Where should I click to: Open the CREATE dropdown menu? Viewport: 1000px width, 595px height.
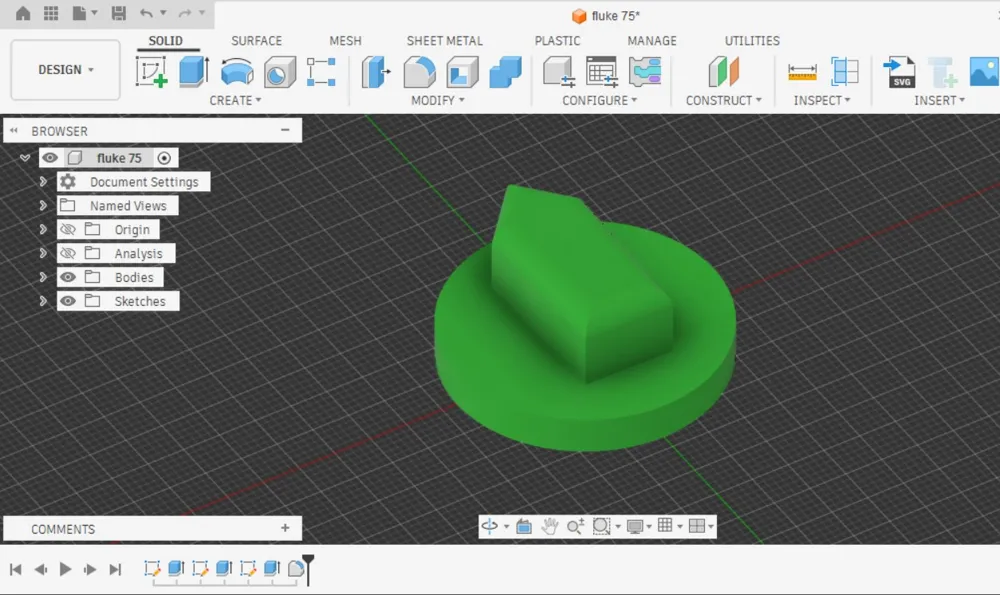point(235,100)
